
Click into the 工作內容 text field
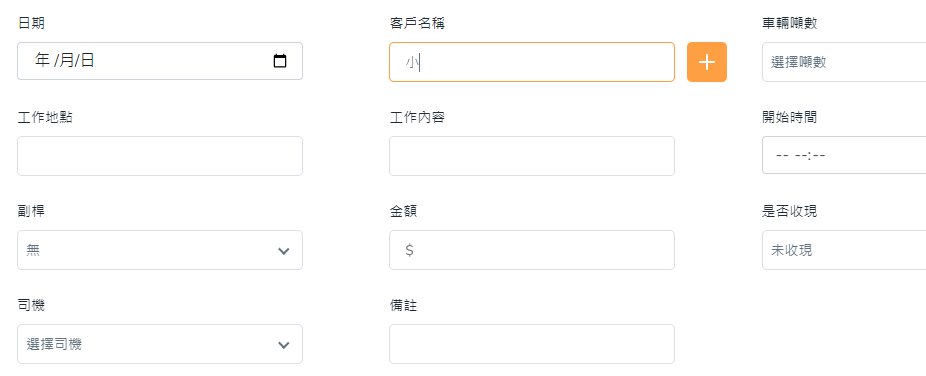(x=532, y=156)
